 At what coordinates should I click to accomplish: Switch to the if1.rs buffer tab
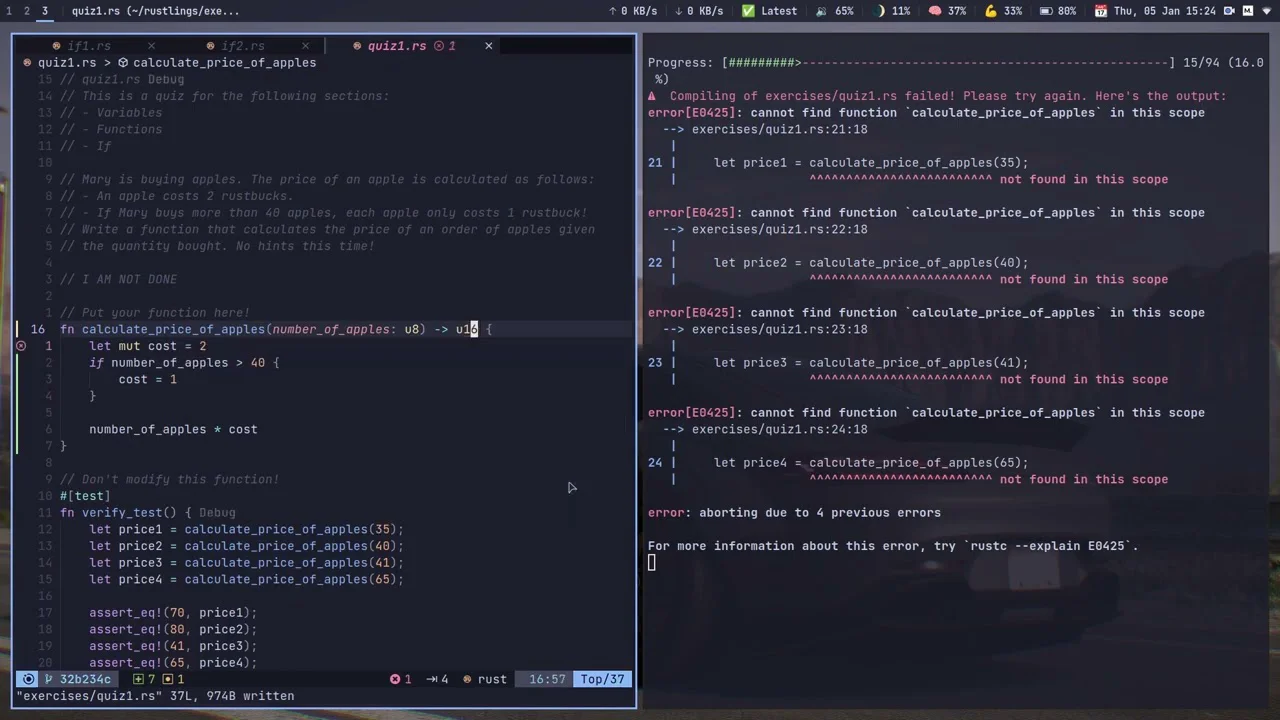[x=88, y=46]
